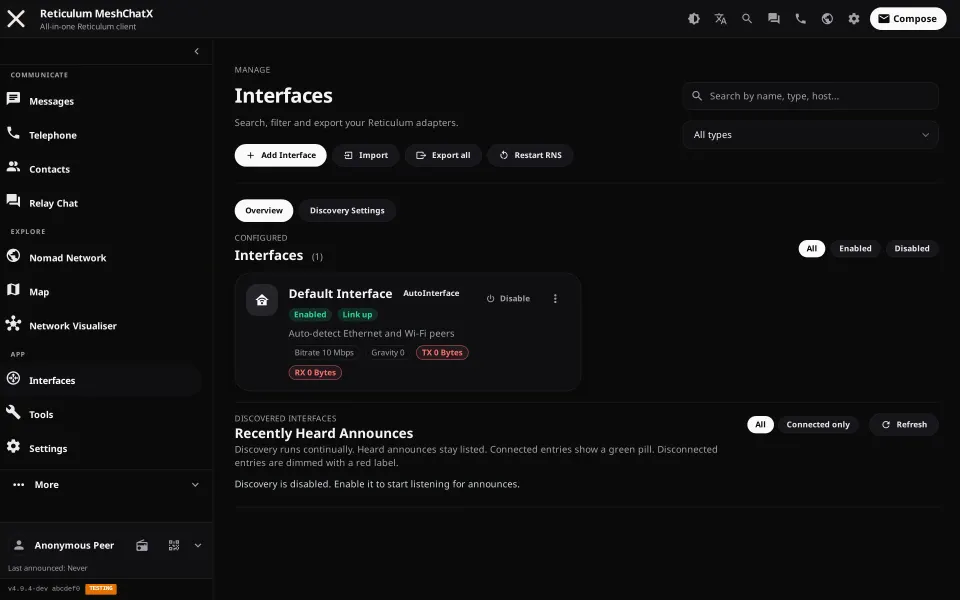Click the Default Interface title
Image resolution: width=960 pixels, height=600 pixels.
tap(340, 294)
